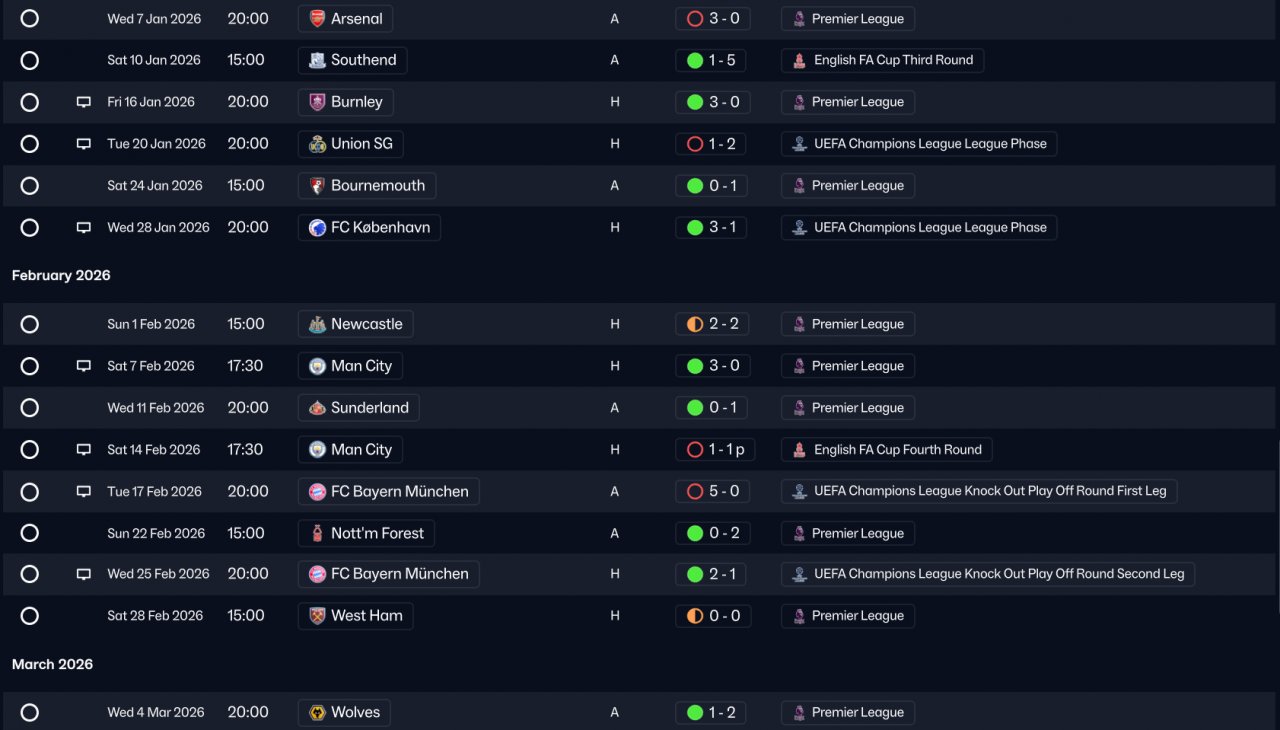
Task: Open the 5 - 0 result against Bayern
Action: tap(713, 492)
